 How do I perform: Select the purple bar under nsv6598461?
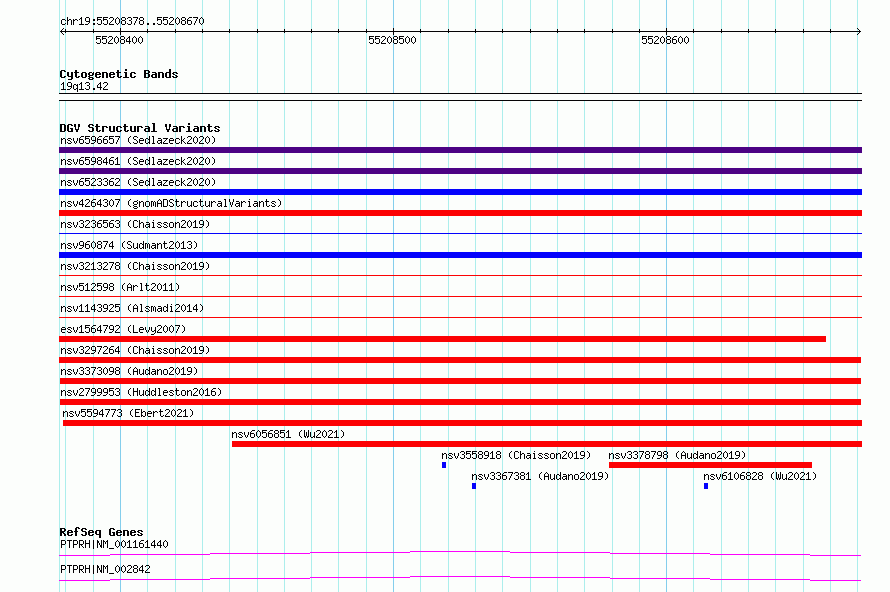[460, 171]
